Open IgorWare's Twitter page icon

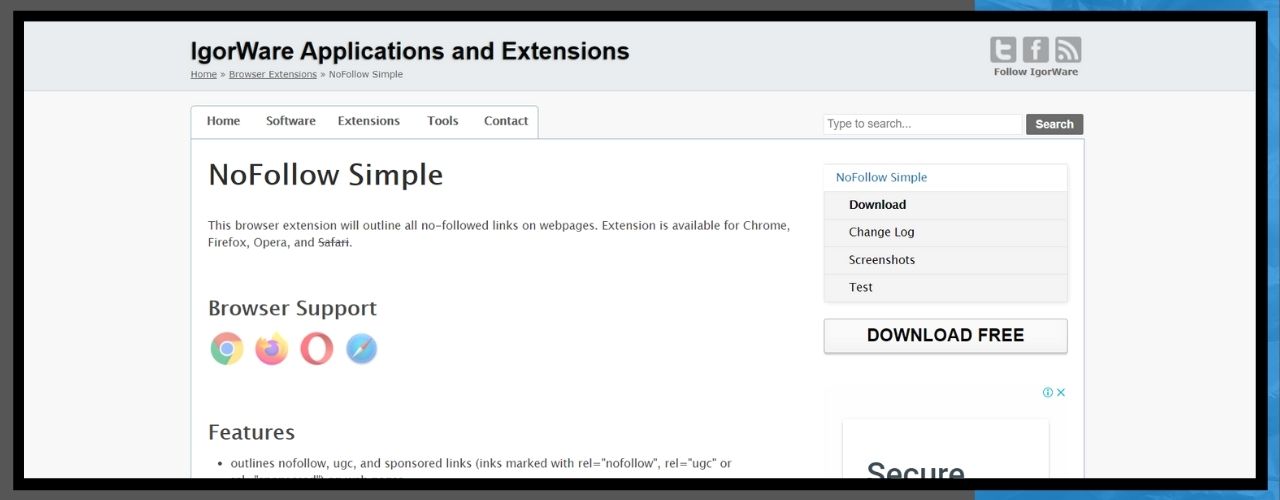(x=1003, y=50)
